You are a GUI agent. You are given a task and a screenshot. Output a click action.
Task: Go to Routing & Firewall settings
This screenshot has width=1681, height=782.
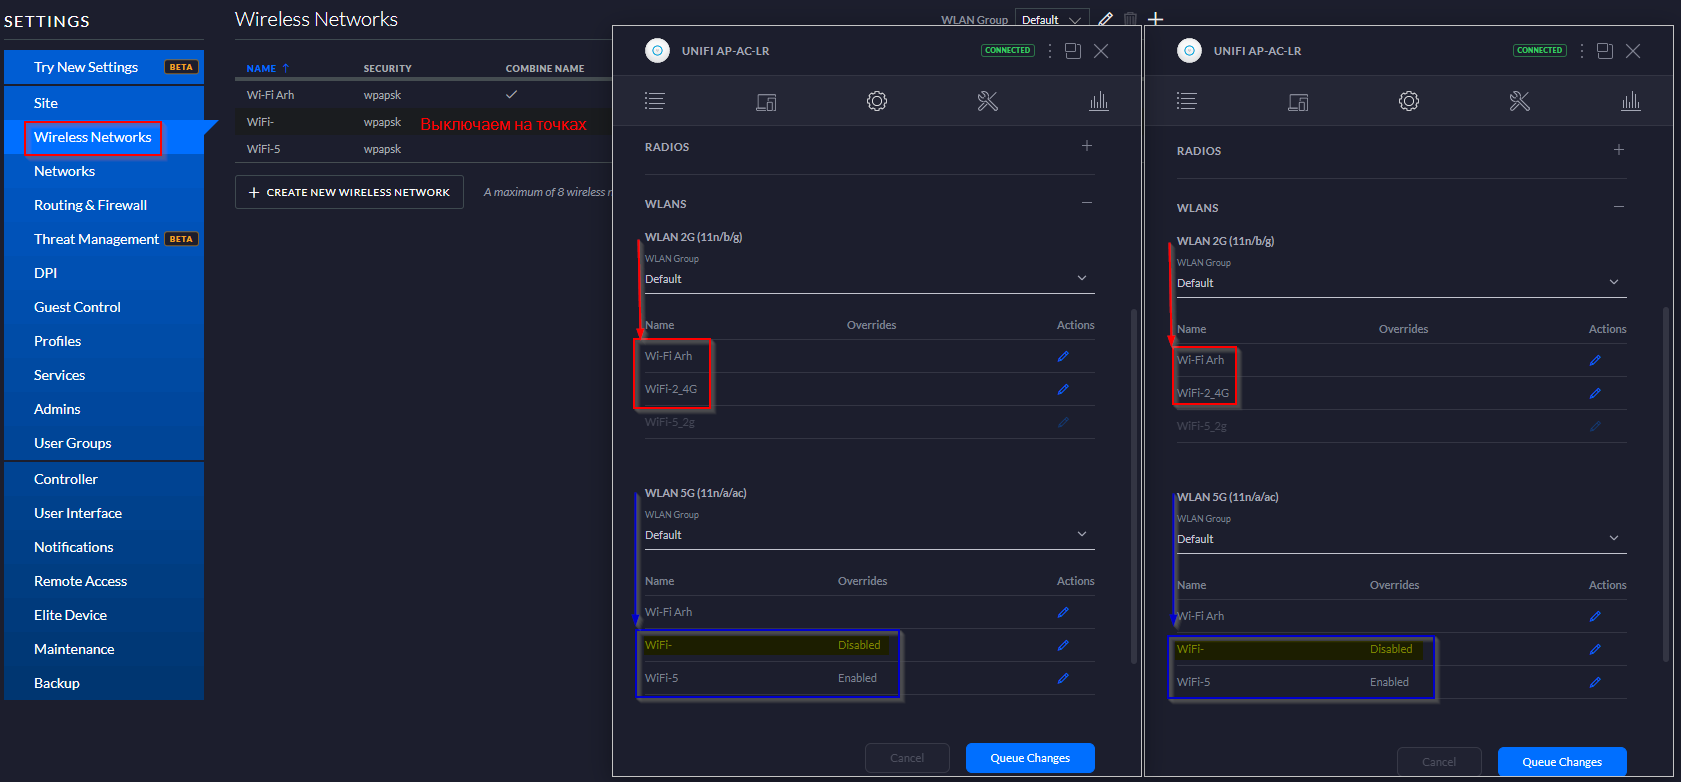(90, 205)
